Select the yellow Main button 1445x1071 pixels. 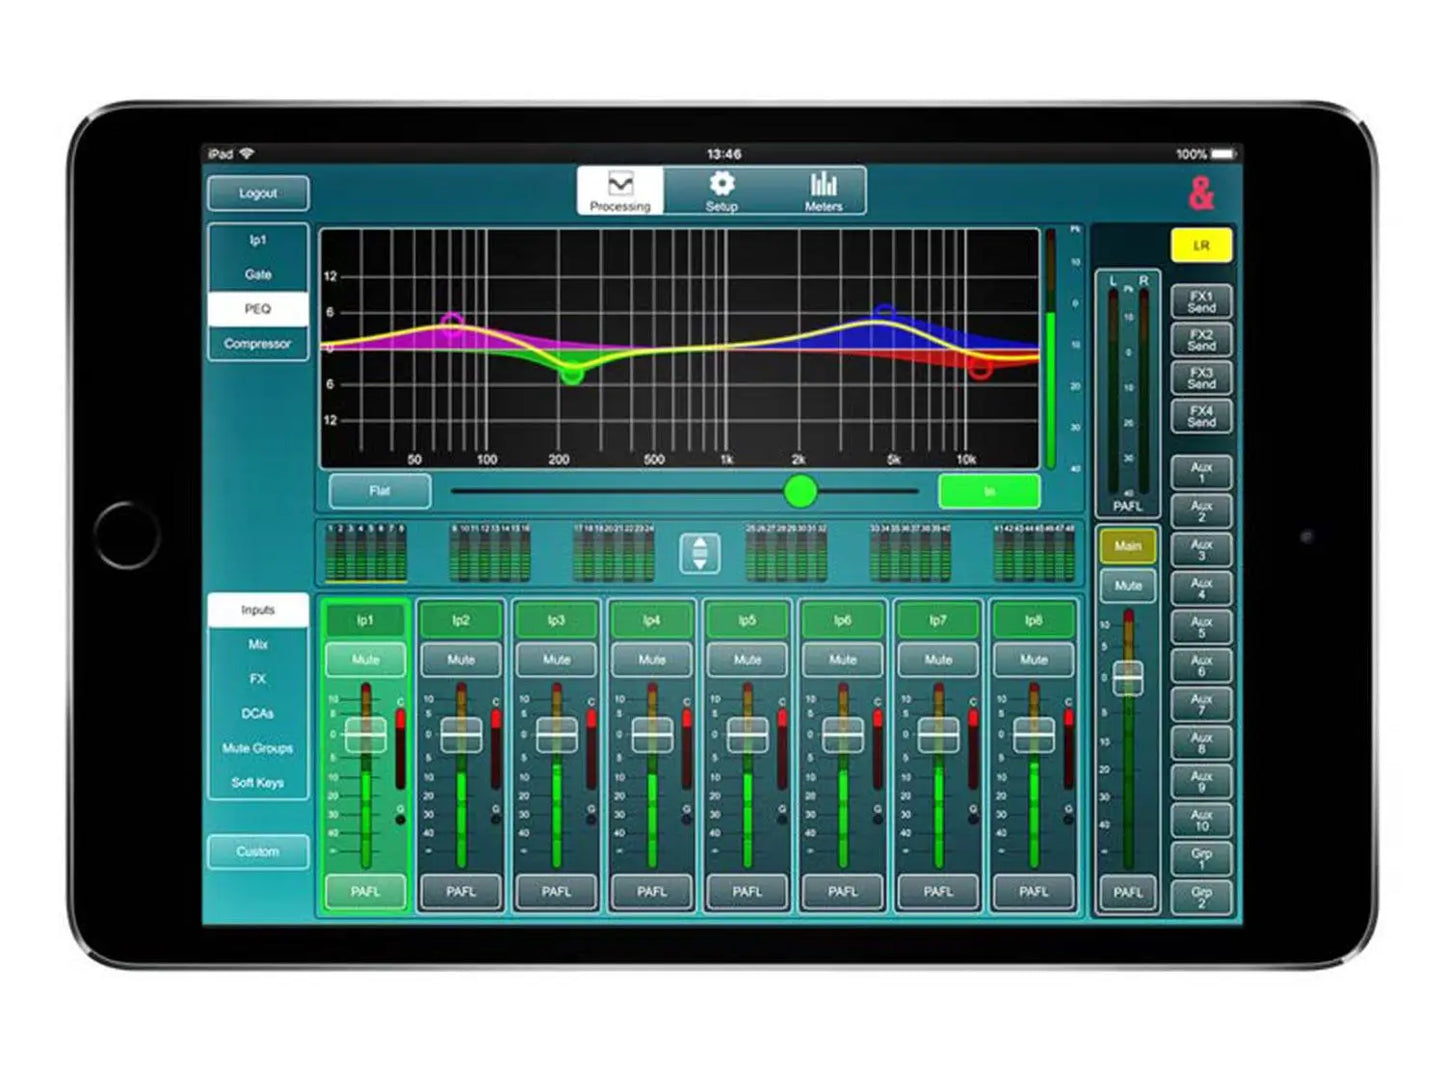pos(1128,546)
